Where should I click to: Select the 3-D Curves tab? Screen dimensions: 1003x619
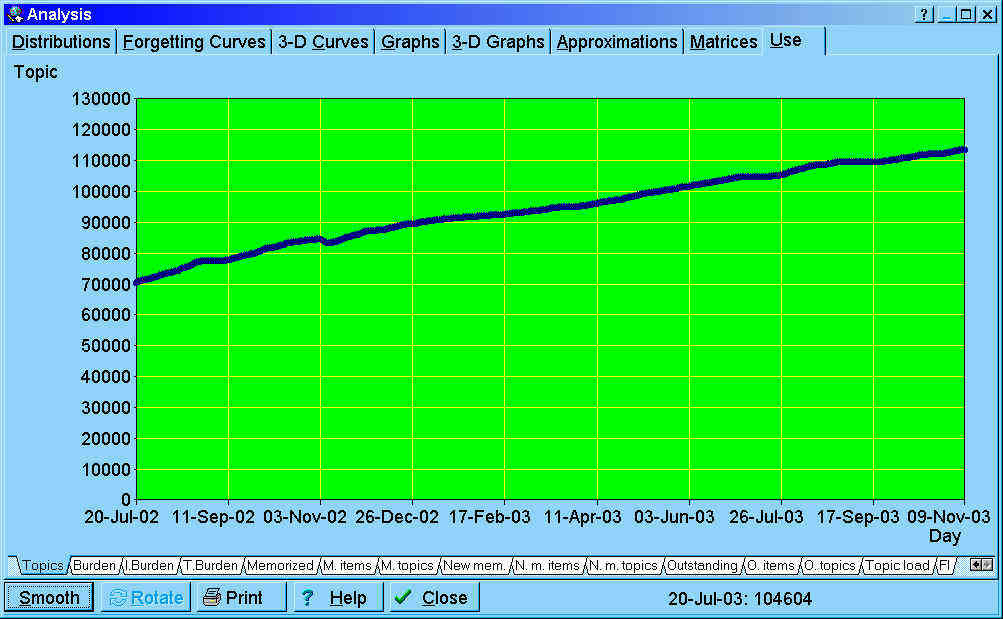[x=323, y=42]
